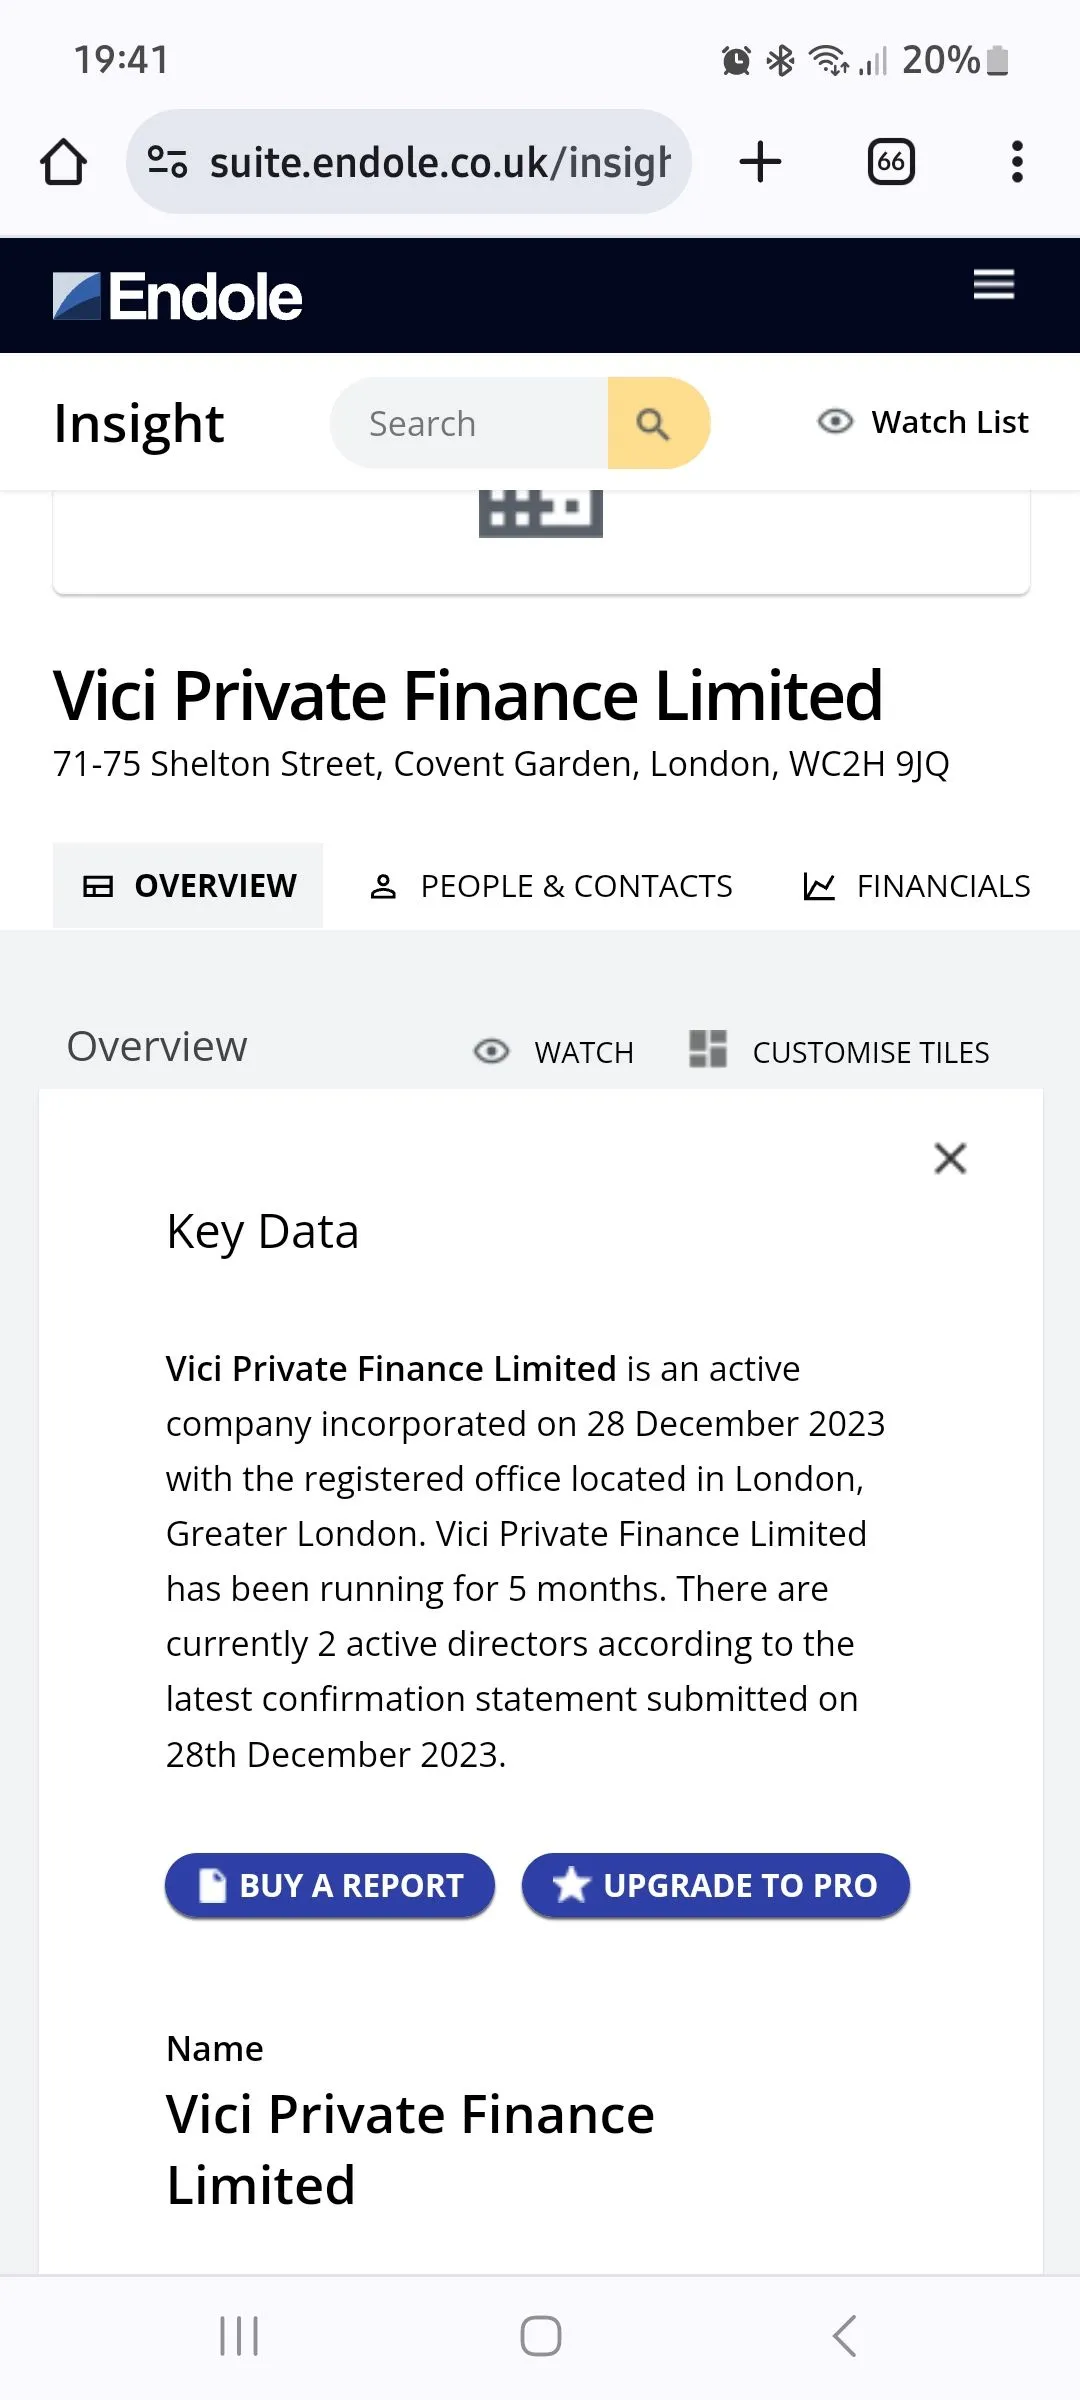The height and width of the screenshot is (2400, 1080).
Task: Click the Buy a Report button
Action: [x=330, y=1885]
